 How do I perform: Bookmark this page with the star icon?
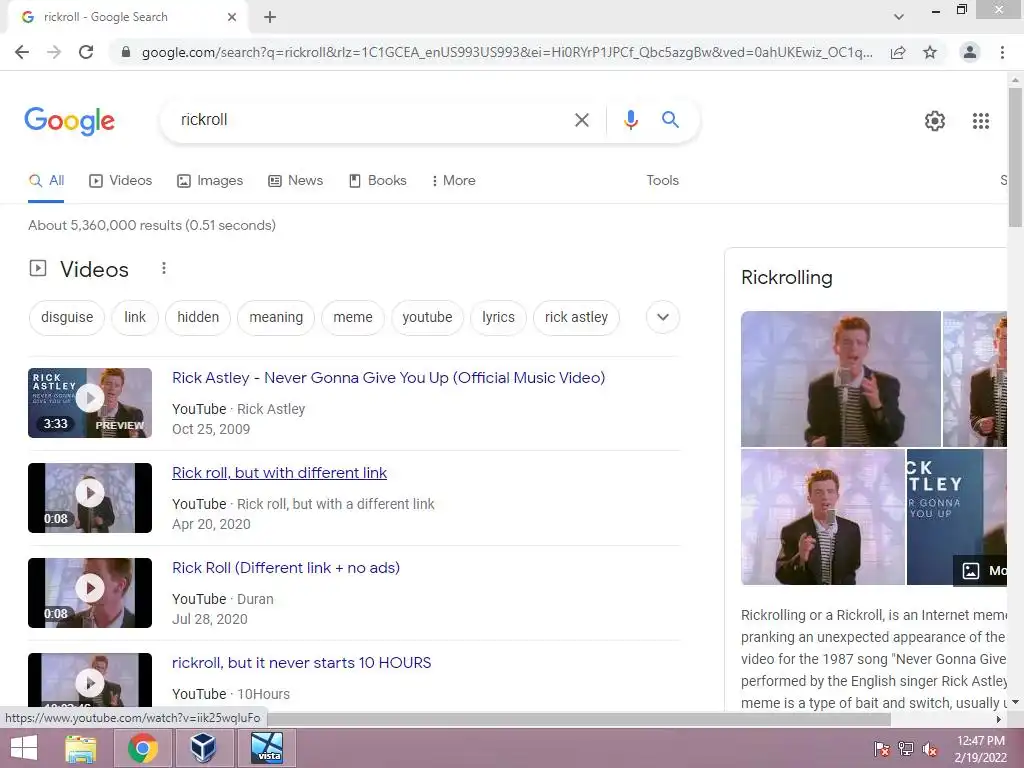[930, 52]
